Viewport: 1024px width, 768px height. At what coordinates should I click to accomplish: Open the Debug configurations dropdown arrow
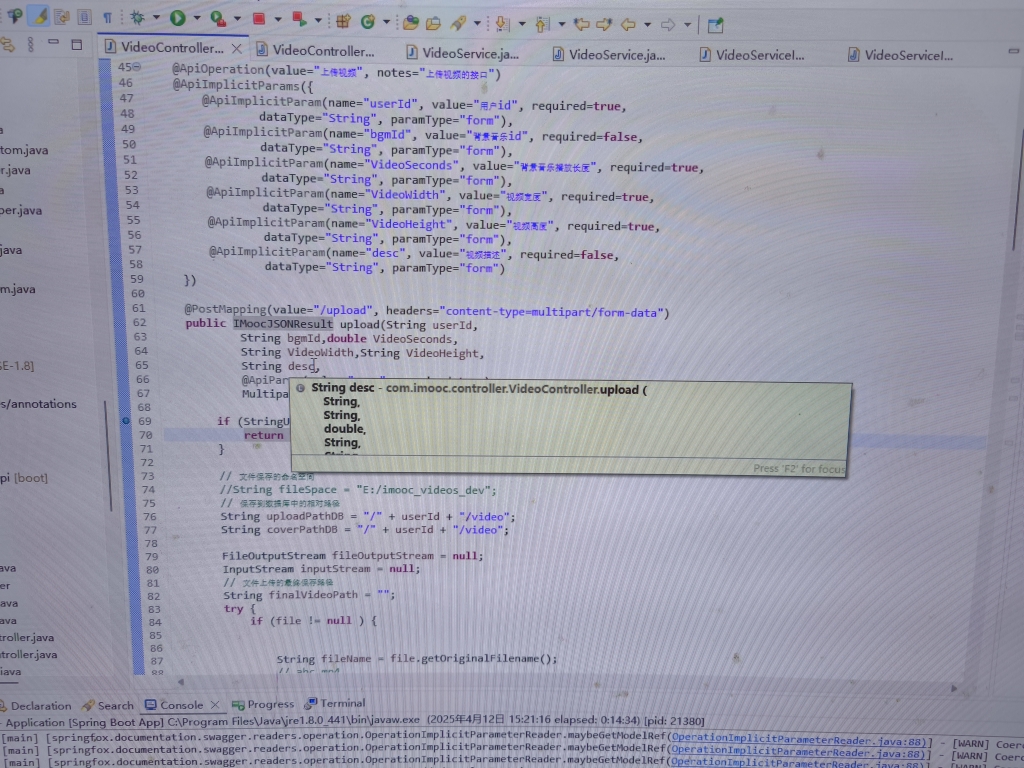[156, 18]
